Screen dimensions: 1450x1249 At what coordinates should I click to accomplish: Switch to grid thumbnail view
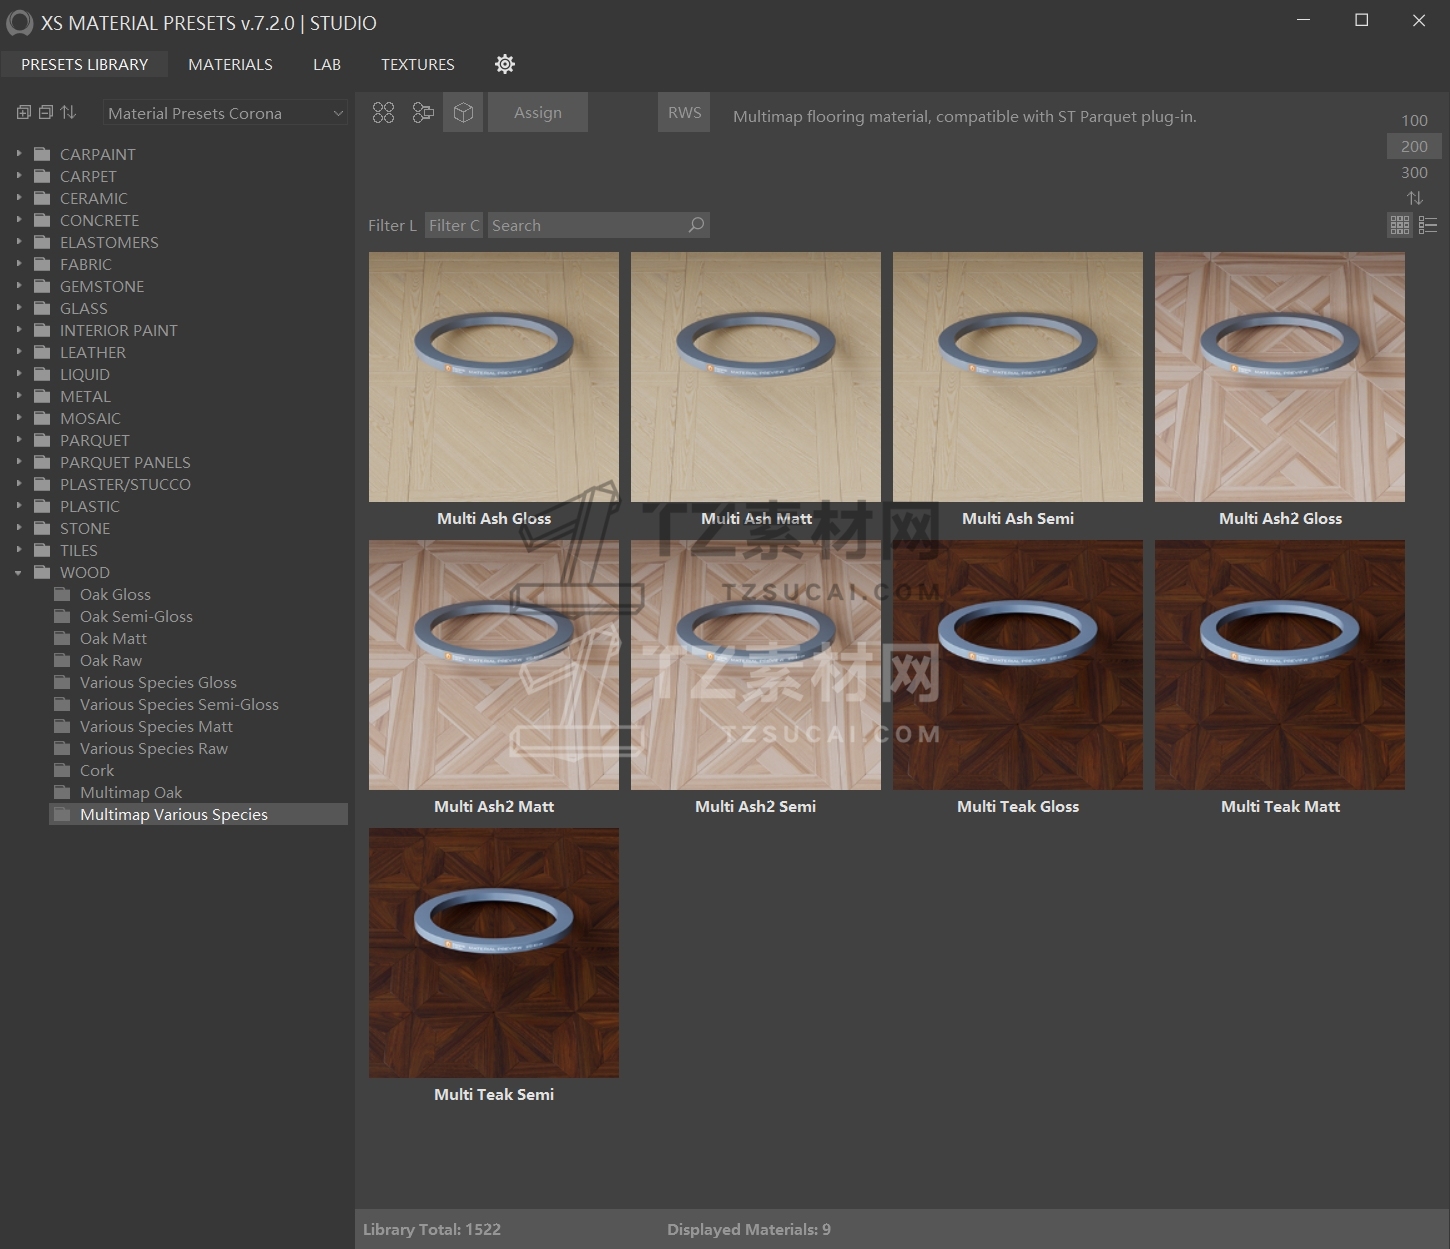point(1400,225)
